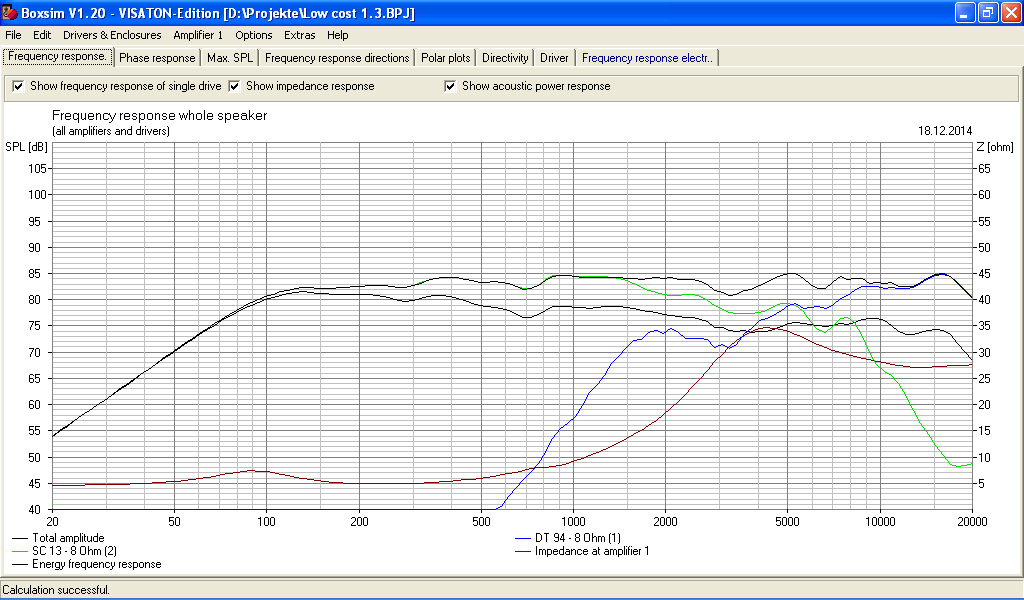Switch to the Polar plots tab
The height and width of the screenshot is (600, 1024).
pos(445,58)
